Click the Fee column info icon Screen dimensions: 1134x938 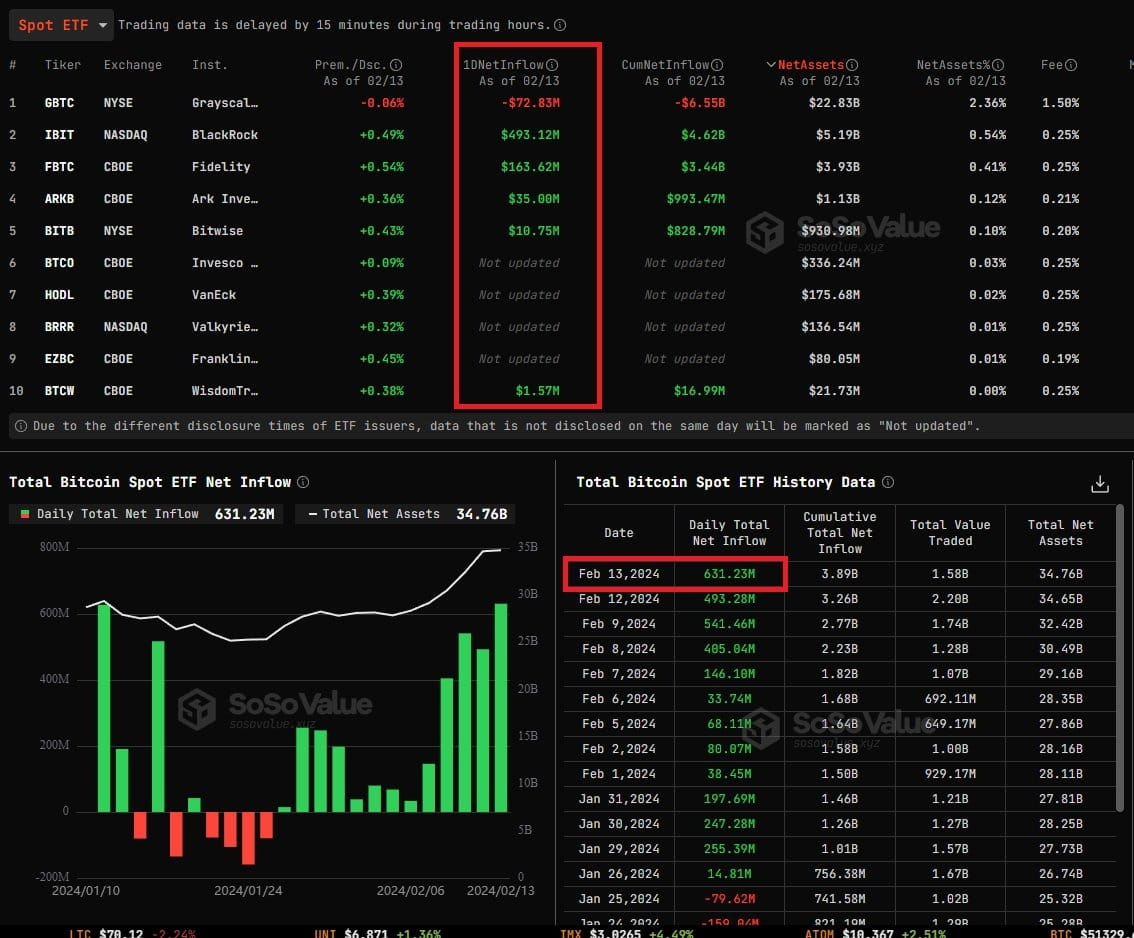point(1068,64)
